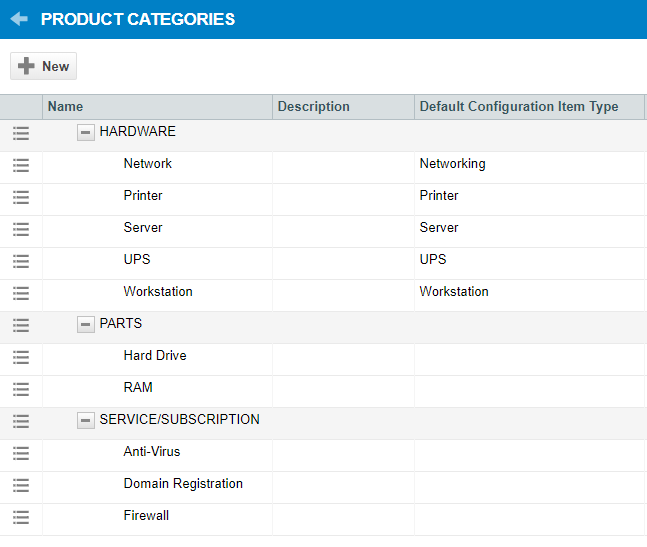The width and height of the screenshot is (647, 547).
Task: Open the menu icon for the UPS row
Action: click(21, 260)
